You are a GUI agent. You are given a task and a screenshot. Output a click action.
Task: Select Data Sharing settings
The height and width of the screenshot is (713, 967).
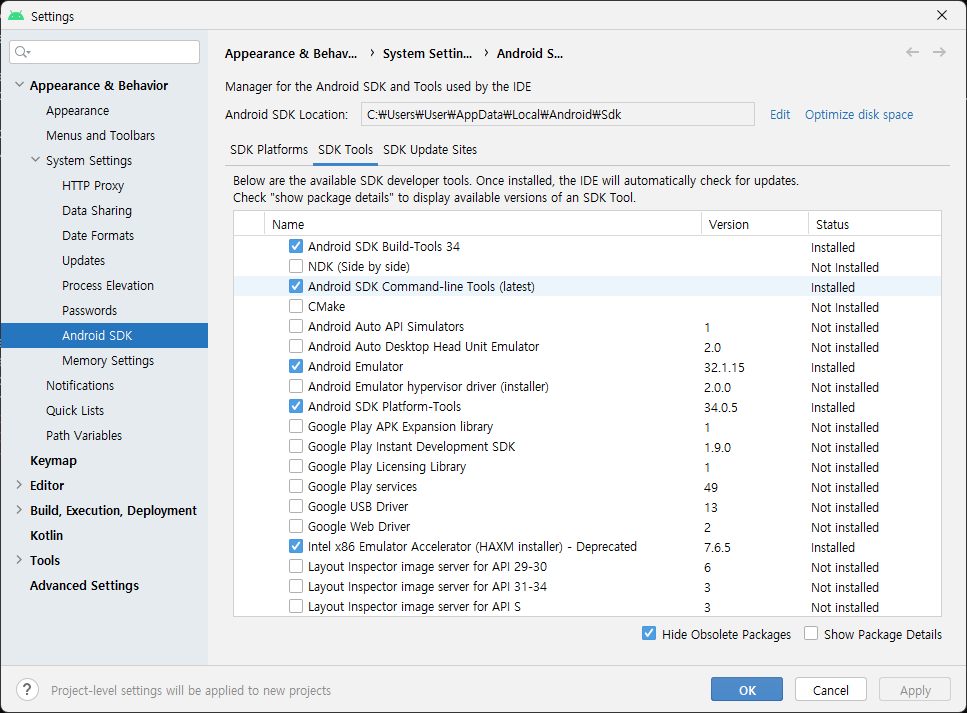pyautogui.click(x=97, y=210)
